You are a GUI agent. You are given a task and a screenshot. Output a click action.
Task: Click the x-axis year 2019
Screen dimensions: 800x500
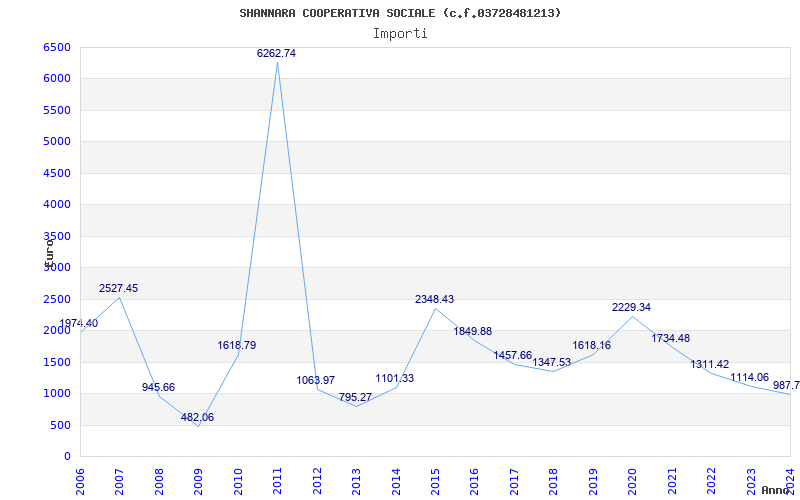(593, 481)
